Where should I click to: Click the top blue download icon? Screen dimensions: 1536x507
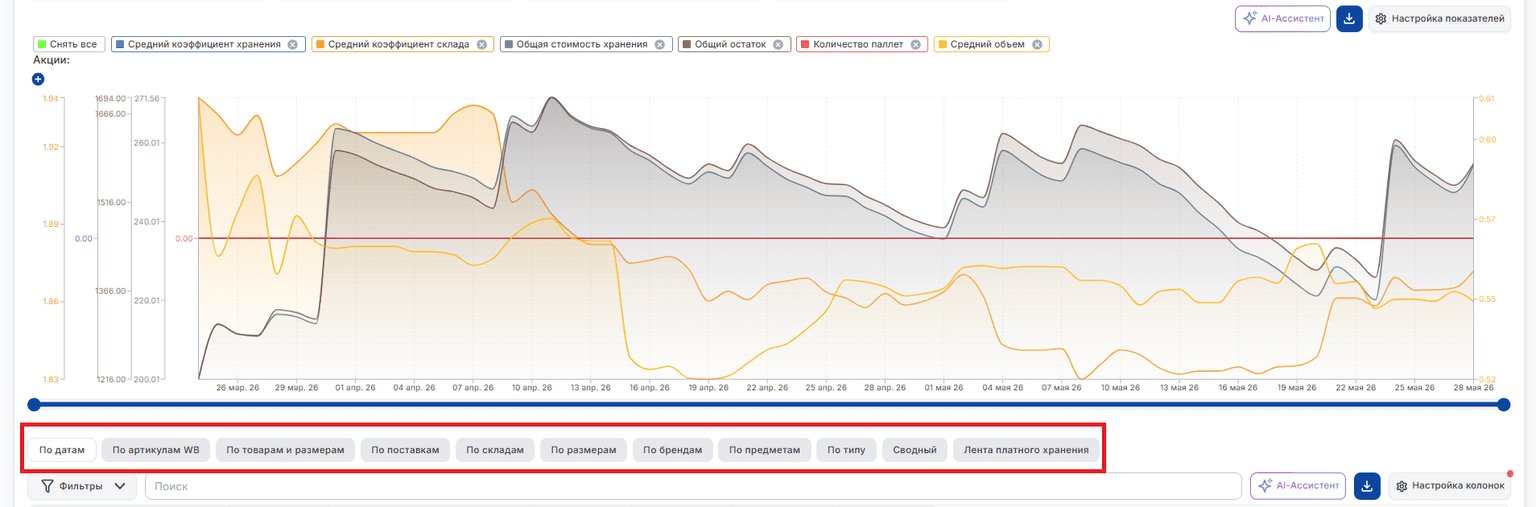(1350, 19)
